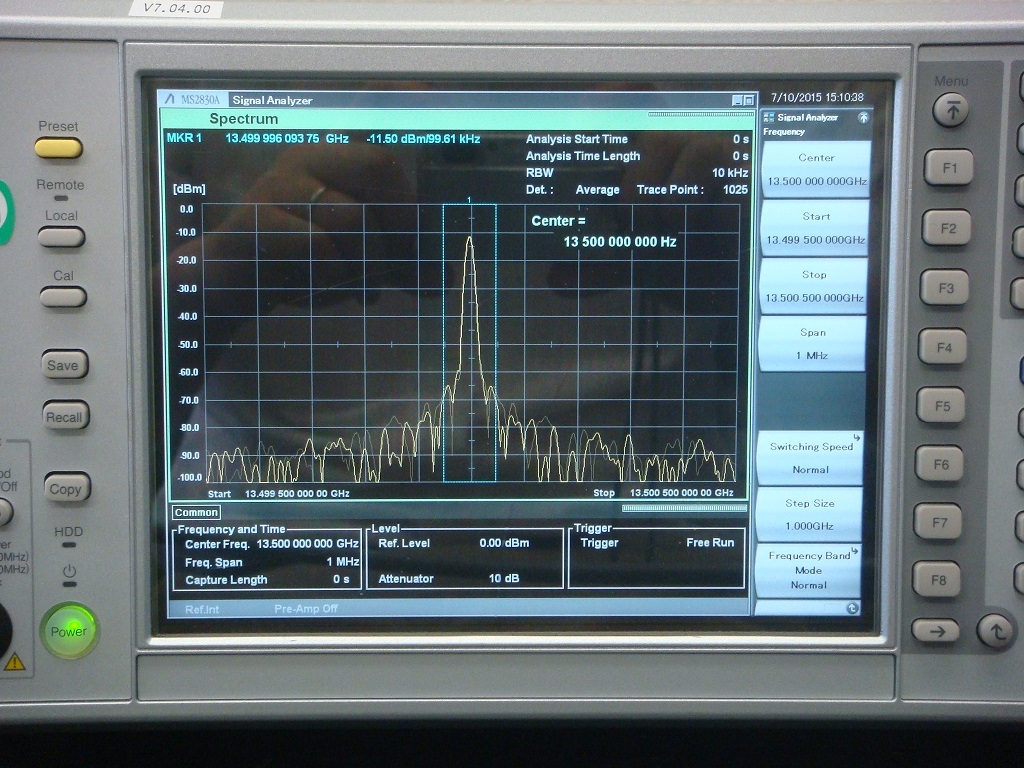
Task: Click the Freq. Span 1 MHz field
Action: 272,562
